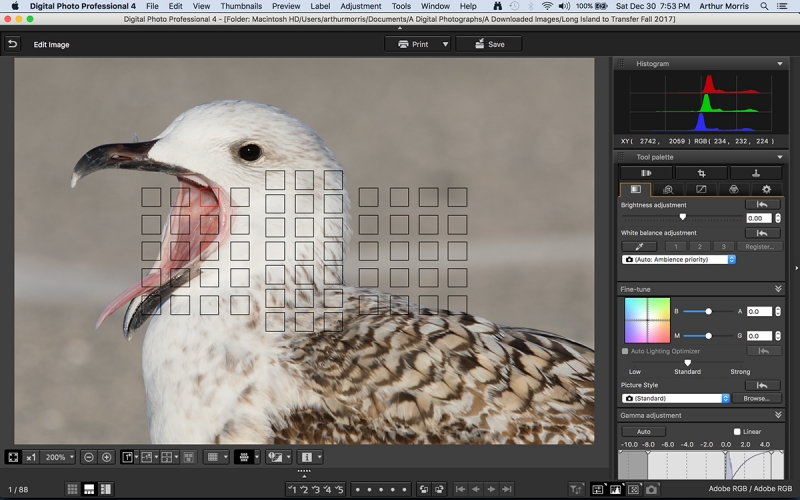The height and width of the screenshot is (500, 800).
Task: Click the Browse... picture style button
Action: pyautogui.click(x=757, y=398)
